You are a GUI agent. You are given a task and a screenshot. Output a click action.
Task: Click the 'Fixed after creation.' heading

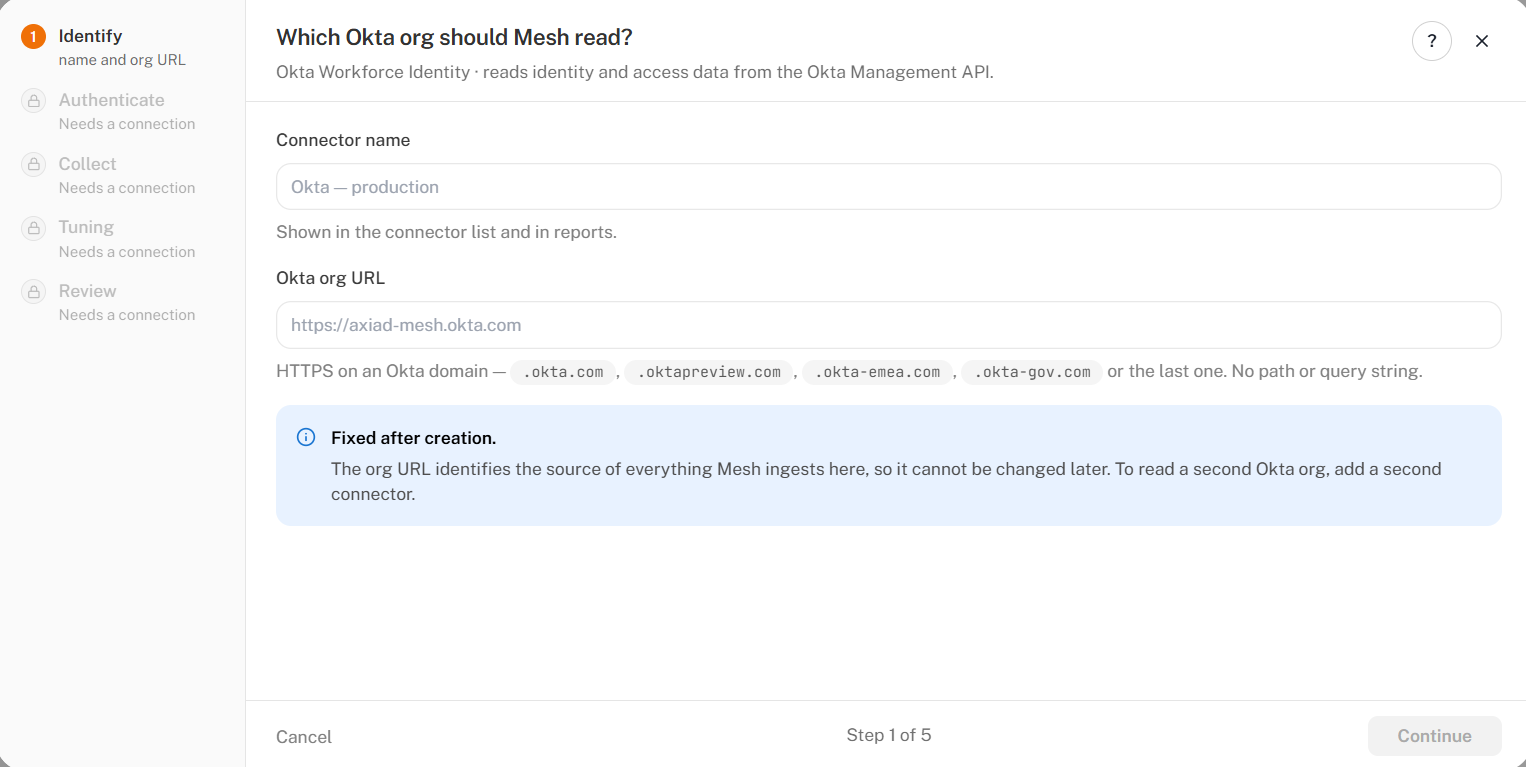(413, 438)
